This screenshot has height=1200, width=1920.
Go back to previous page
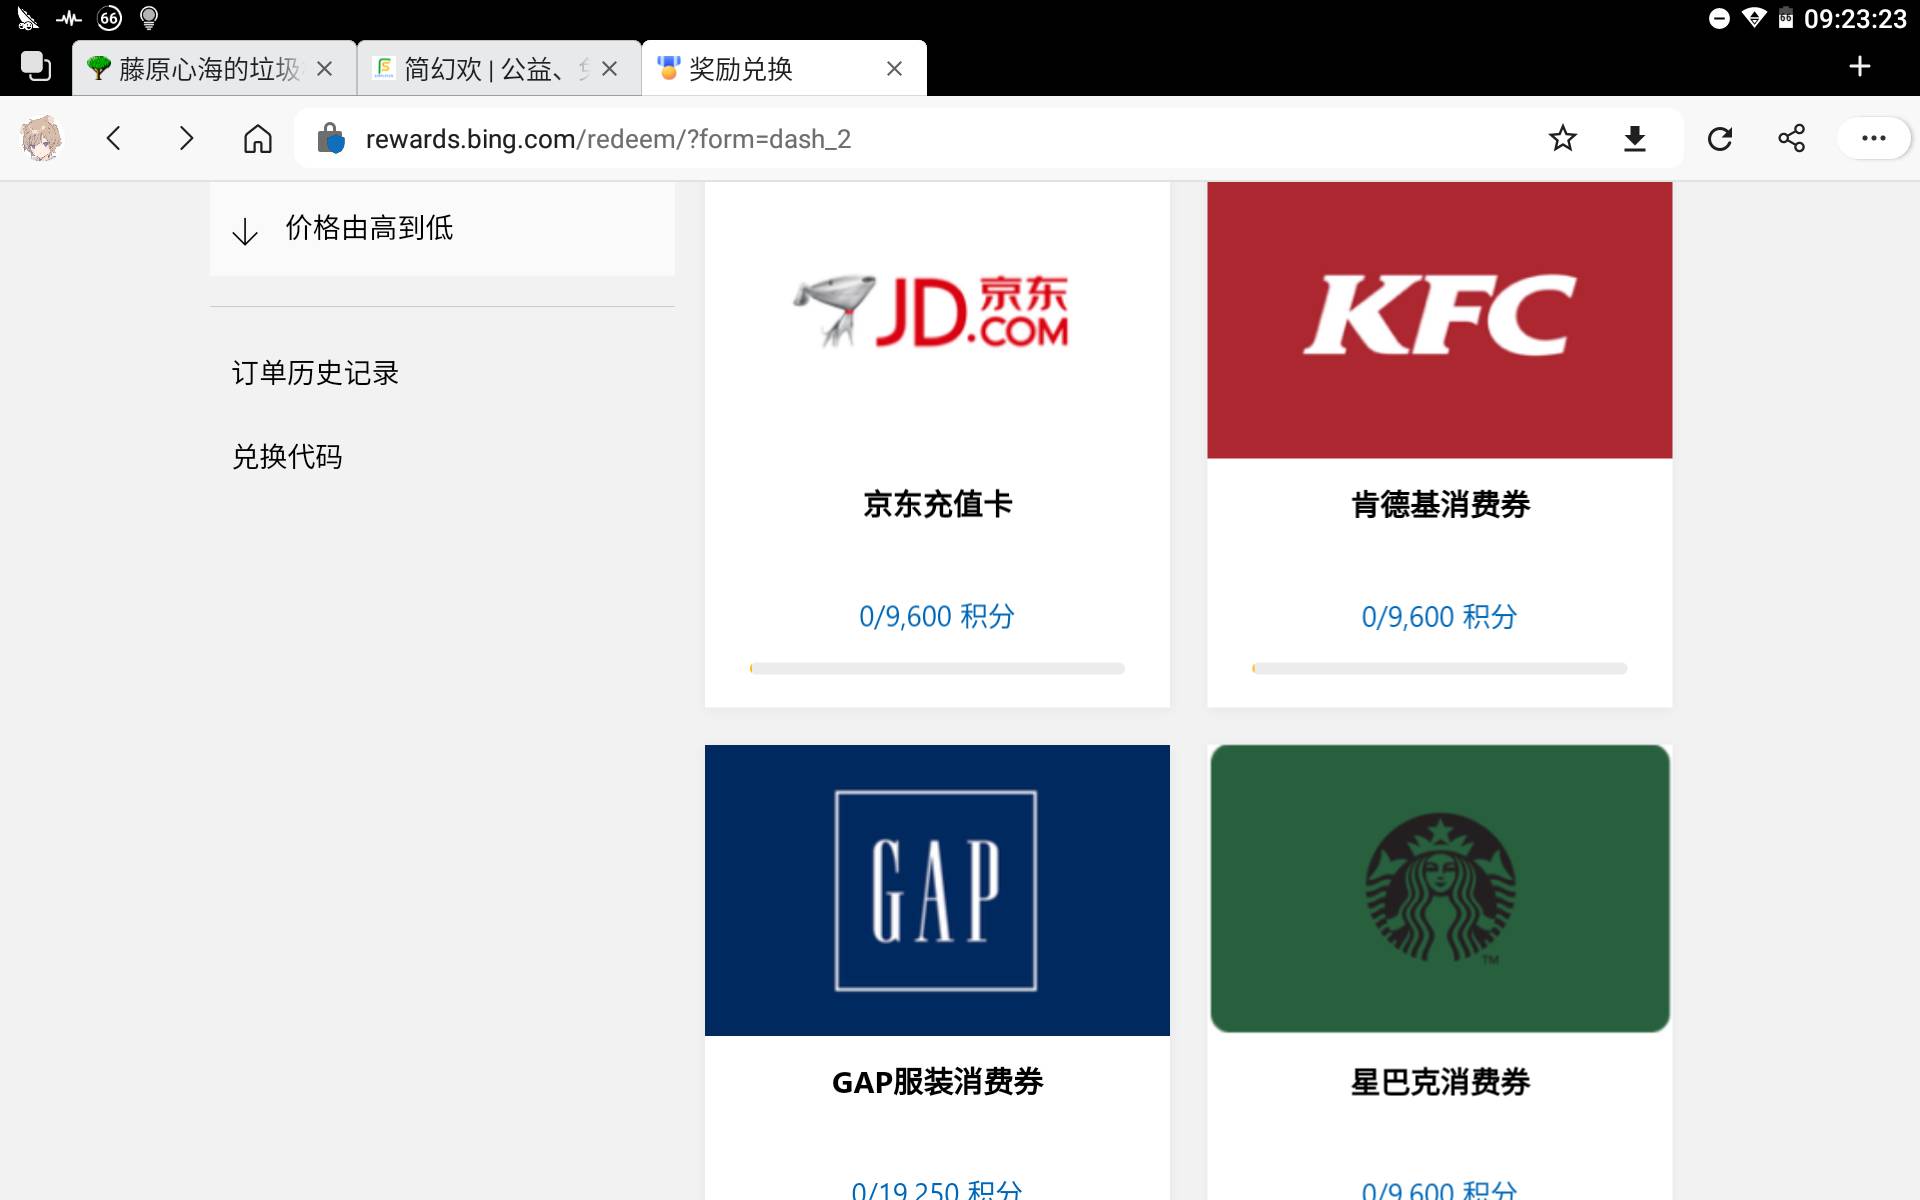(114, 139)
